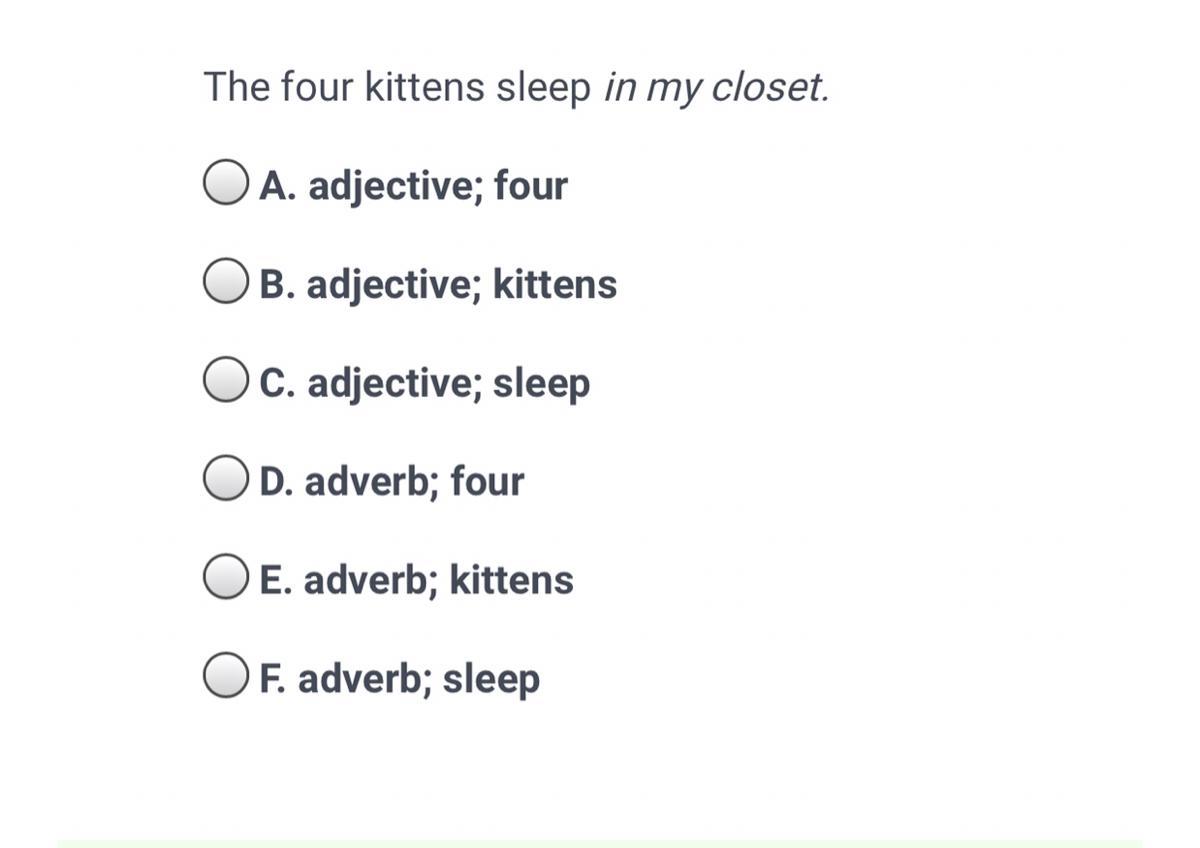Click the word 'four' in the question sentence
The width and height of the screenshot is (1200, 848).
[316, 87]
